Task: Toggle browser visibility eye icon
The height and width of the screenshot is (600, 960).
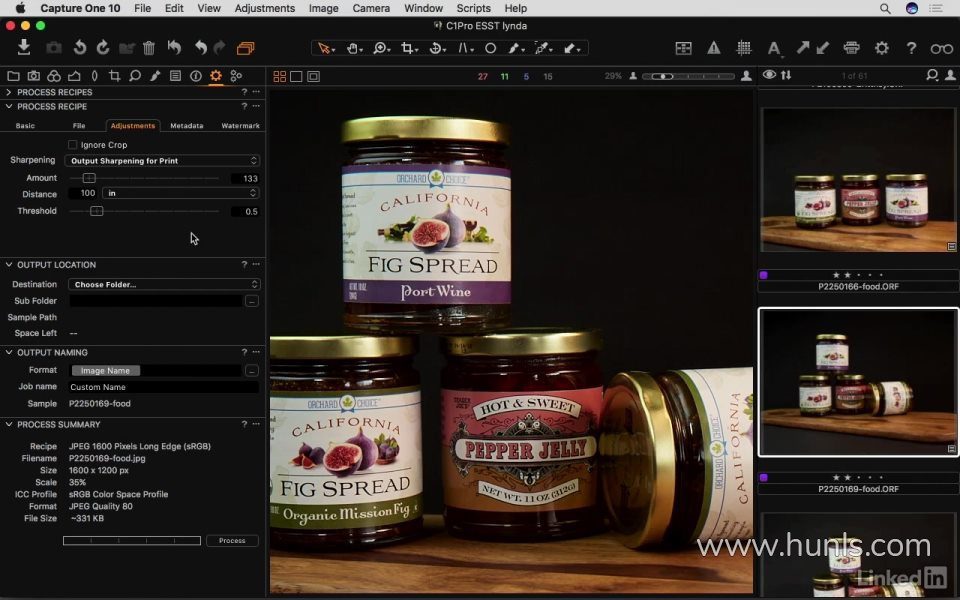Action: [769, 75]
